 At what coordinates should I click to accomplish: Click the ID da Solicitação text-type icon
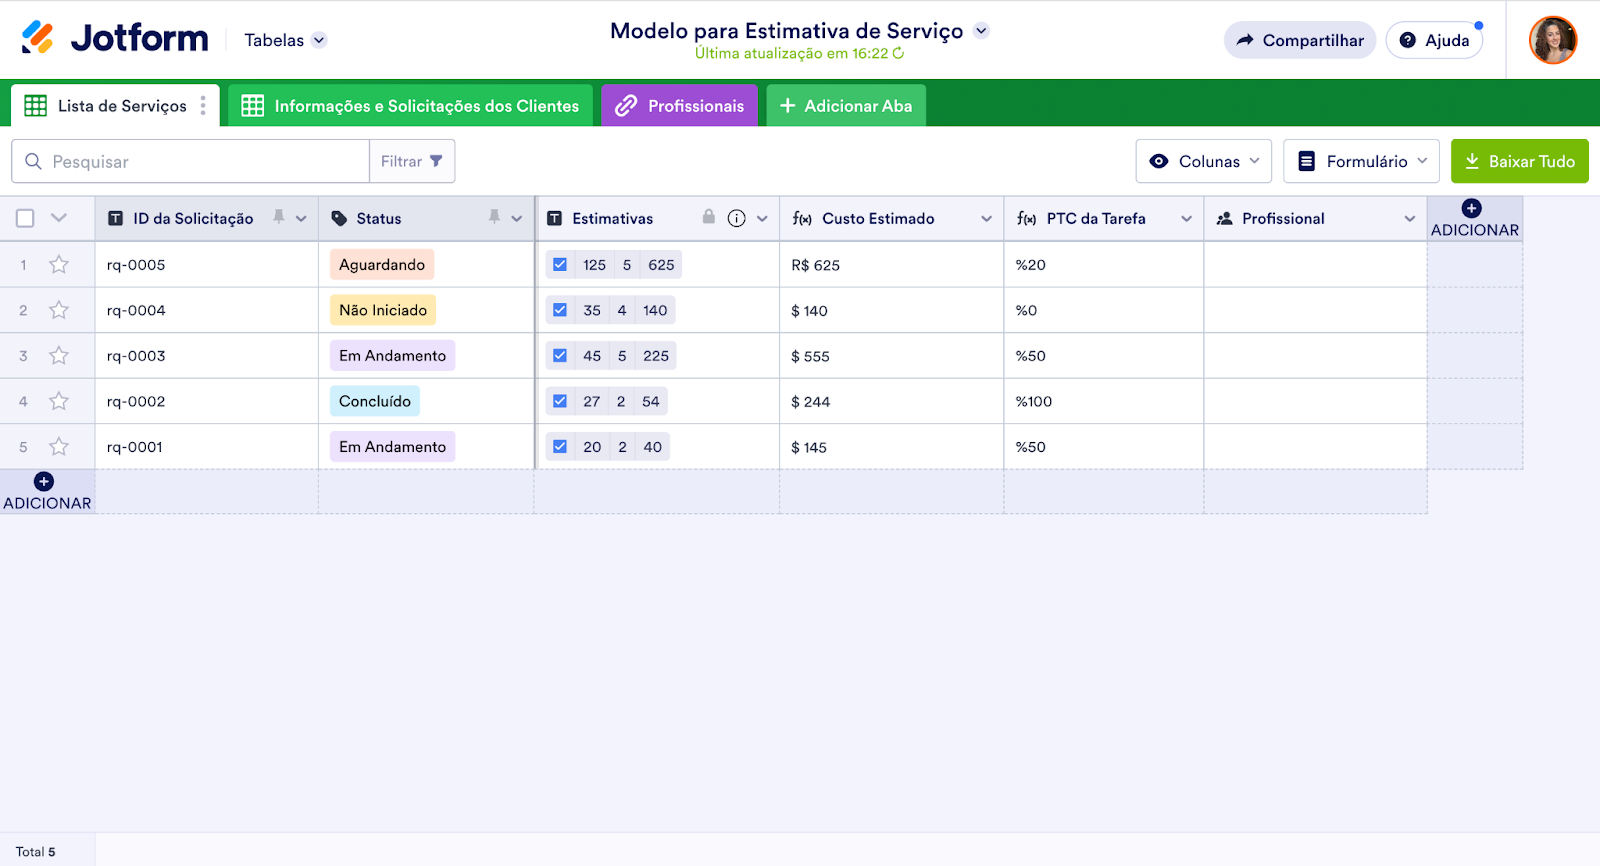pos(115,218)
